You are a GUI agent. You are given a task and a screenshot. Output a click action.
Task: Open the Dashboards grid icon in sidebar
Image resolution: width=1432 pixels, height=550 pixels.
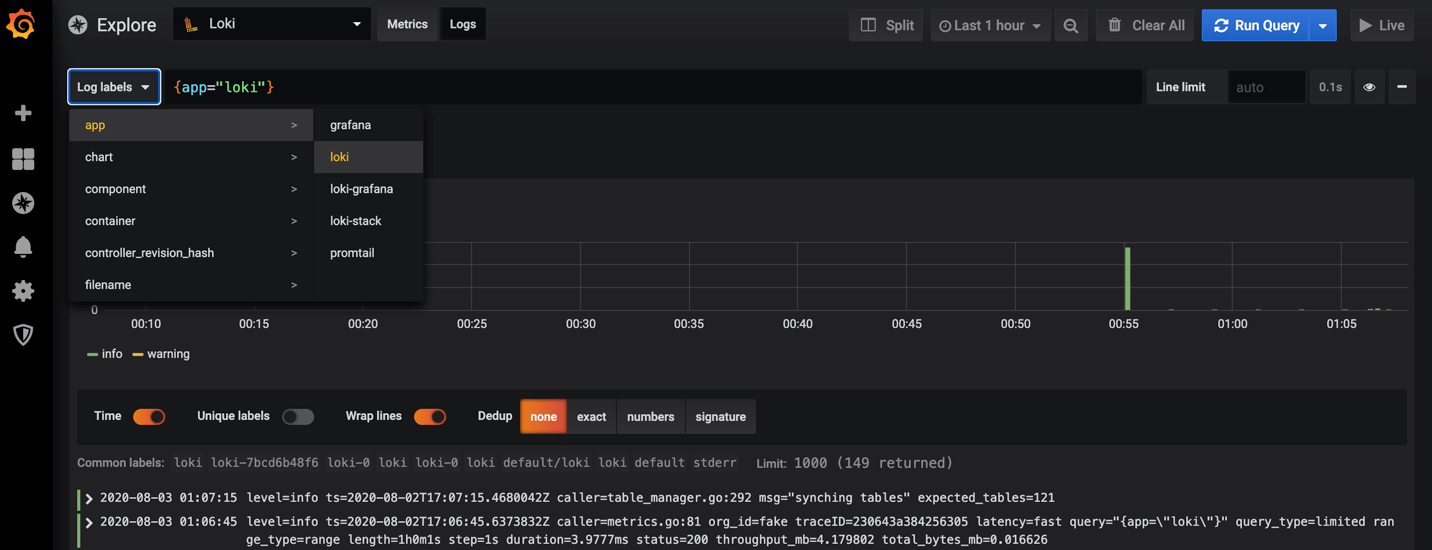tap(23, 159)
